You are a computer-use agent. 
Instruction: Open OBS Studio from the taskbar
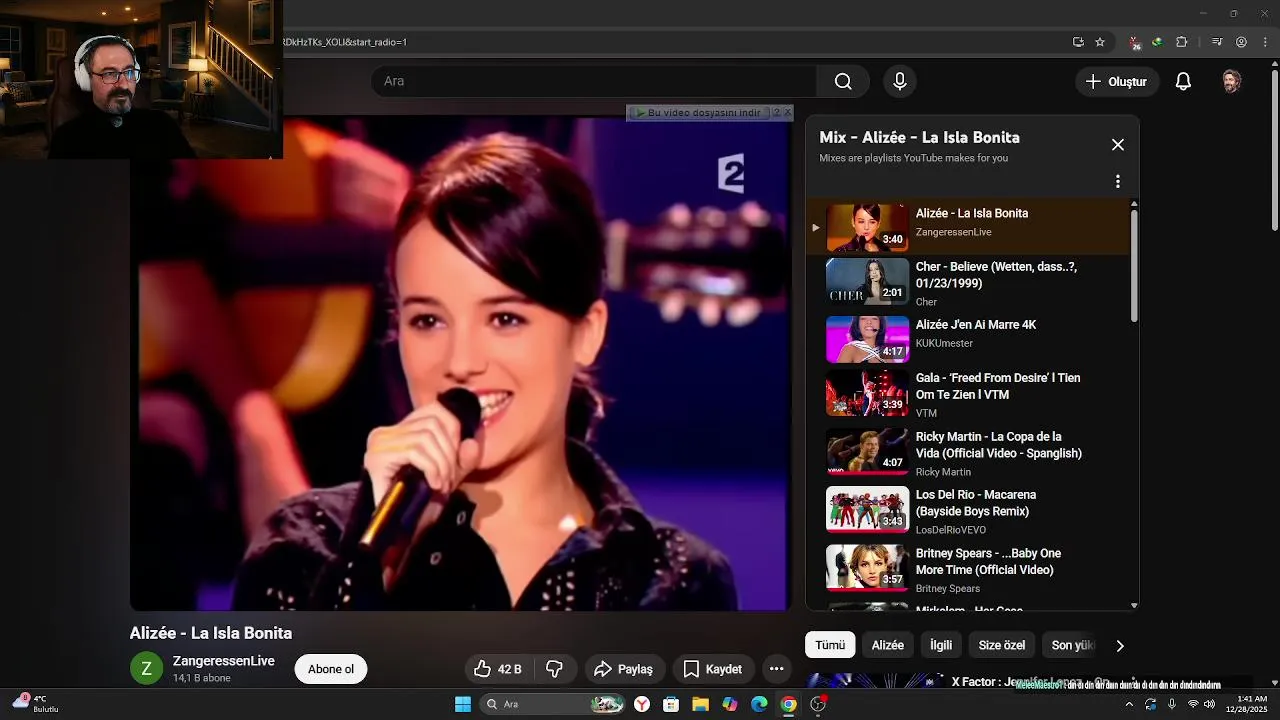point(818,704)
